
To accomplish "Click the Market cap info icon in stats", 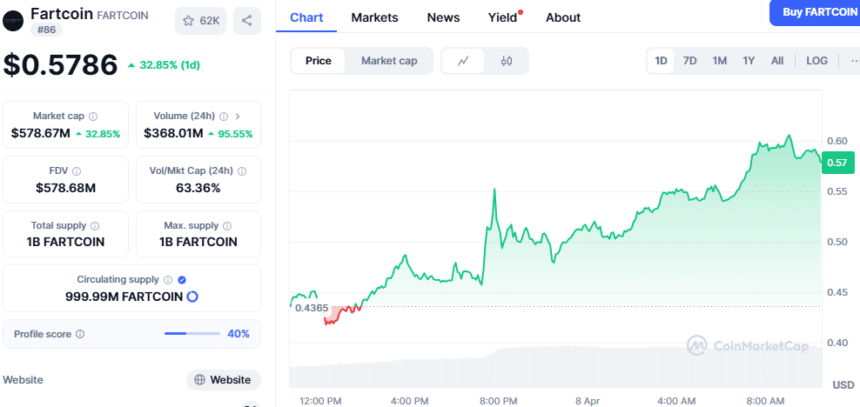I will click(x=93, y=117).
